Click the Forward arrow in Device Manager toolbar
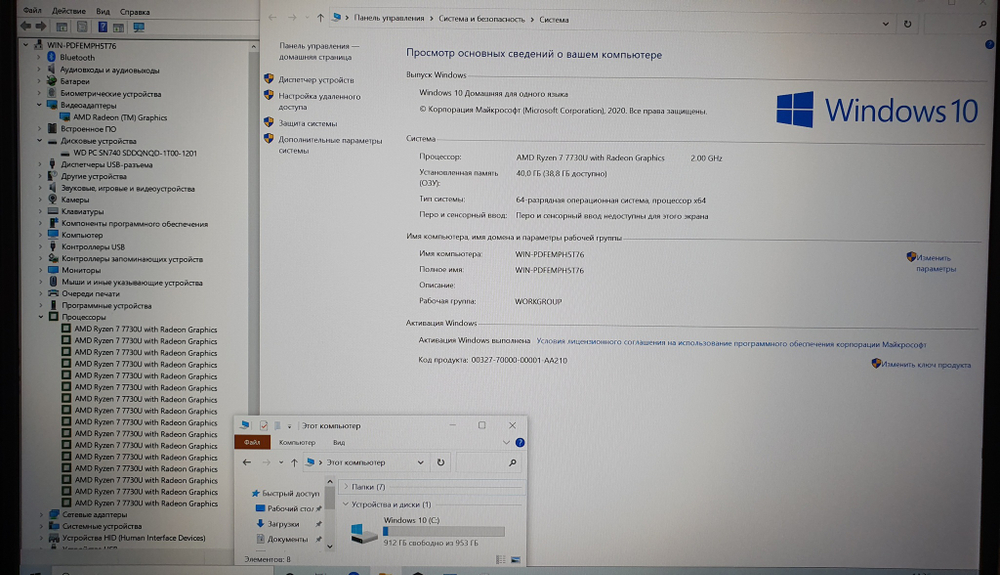1000x575 pixels. 41,27
